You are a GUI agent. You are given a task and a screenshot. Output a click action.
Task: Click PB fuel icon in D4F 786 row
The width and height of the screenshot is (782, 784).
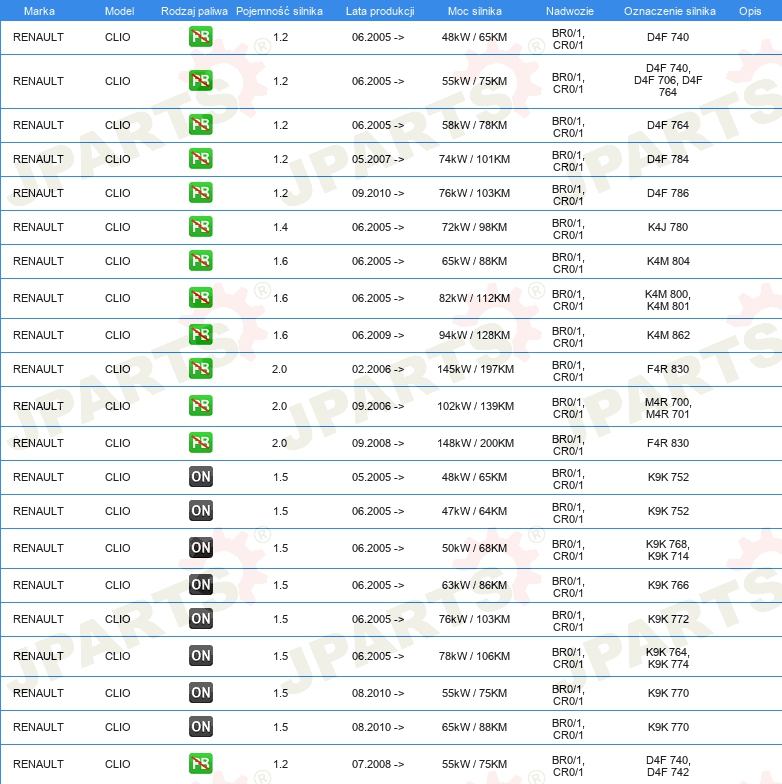(x=200, y=193)
